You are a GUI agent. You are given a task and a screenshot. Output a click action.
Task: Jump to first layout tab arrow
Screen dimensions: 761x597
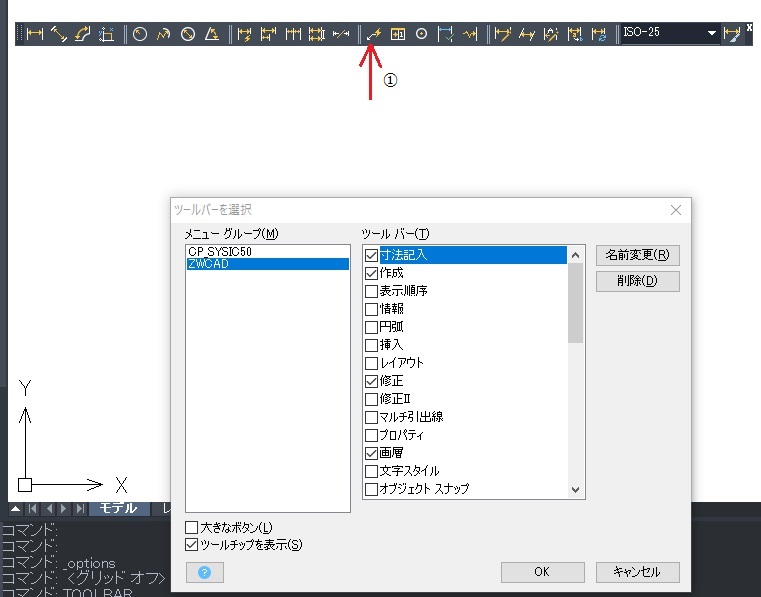(33, 509)
